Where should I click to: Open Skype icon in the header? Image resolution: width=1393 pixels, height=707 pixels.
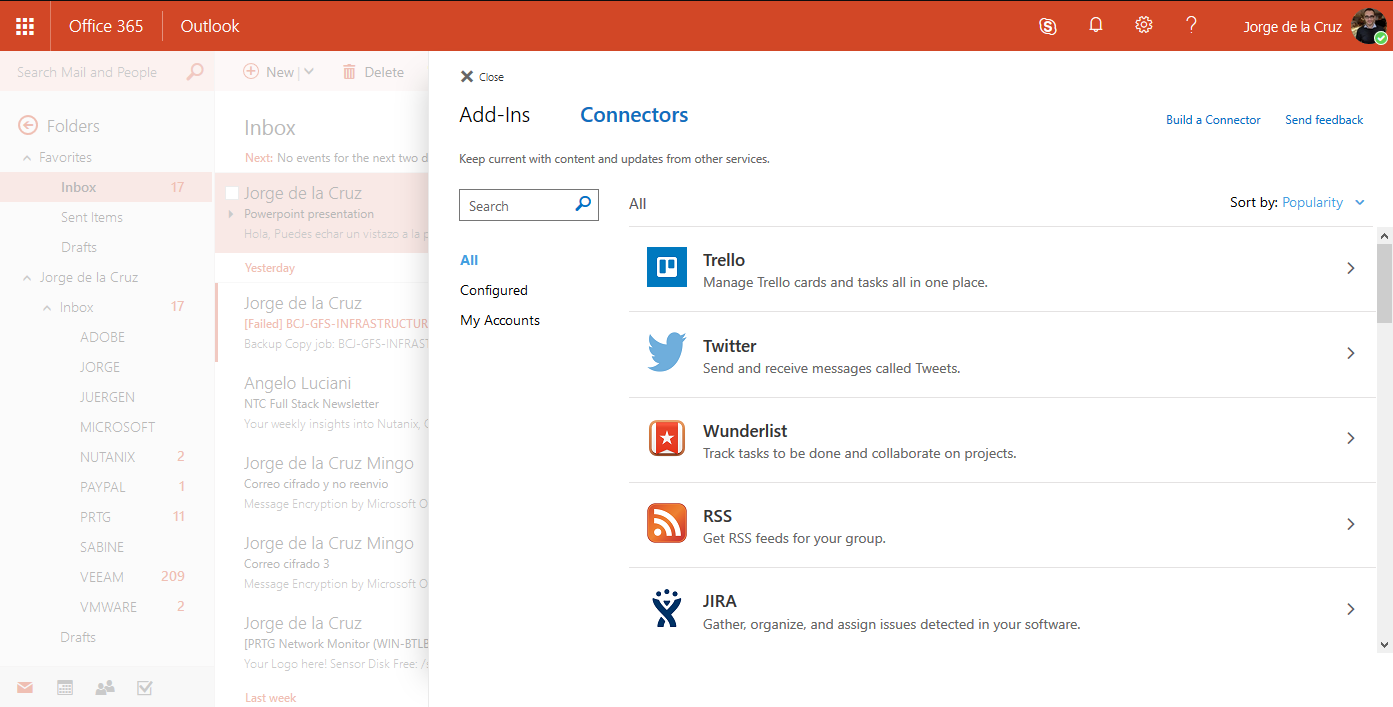(x=1048, y=26)
